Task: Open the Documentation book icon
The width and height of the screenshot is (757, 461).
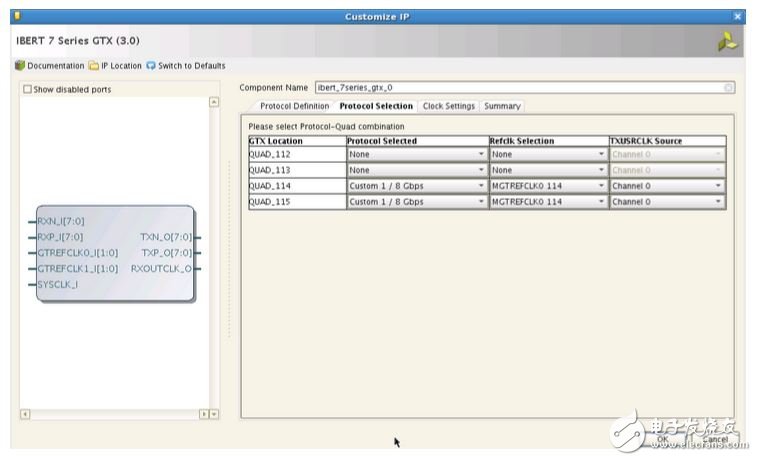Action: tap(20, 66)
